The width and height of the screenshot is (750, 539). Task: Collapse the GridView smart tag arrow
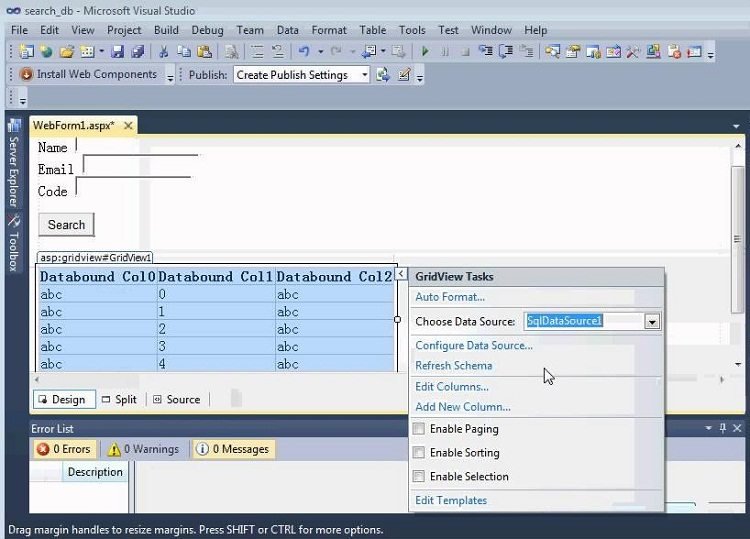coord(401,274)
